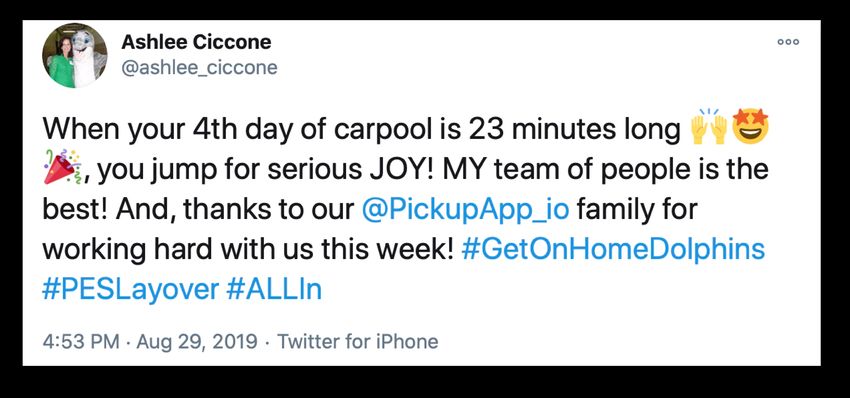Open the three-dot more options menu
The width and height of the screenshot is (850, 398).
pos(788,42)
